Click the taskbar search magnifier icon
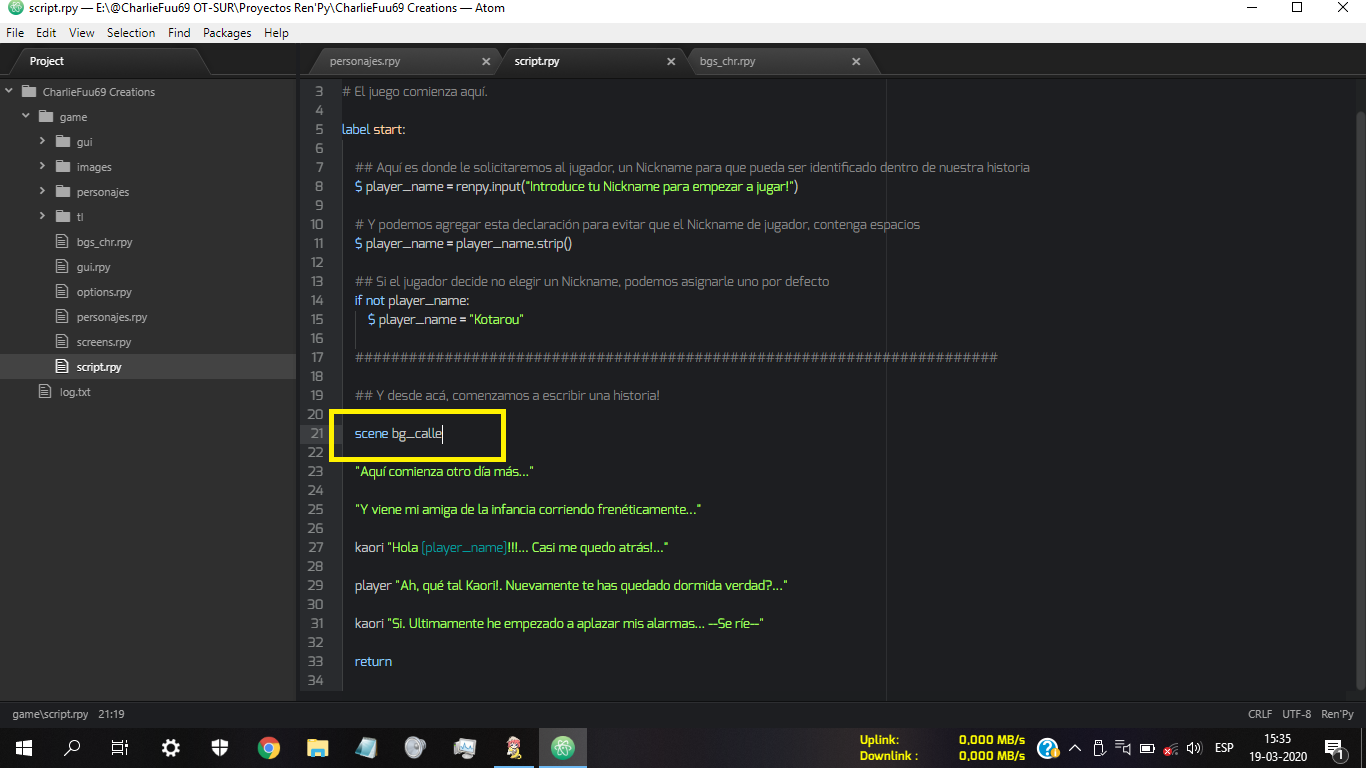1366x768 pixels. 72,748
